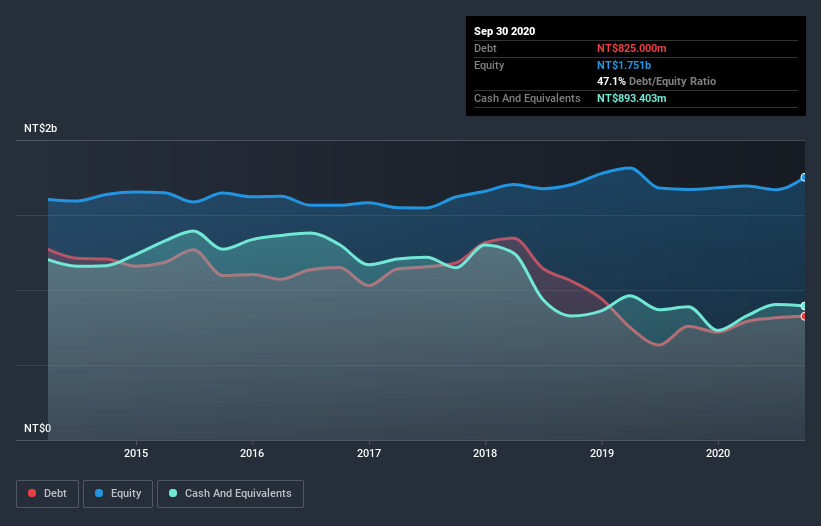Click the 2017 x-axis label
The height and width of the screenshot is (526, 821).
(369, 453)
